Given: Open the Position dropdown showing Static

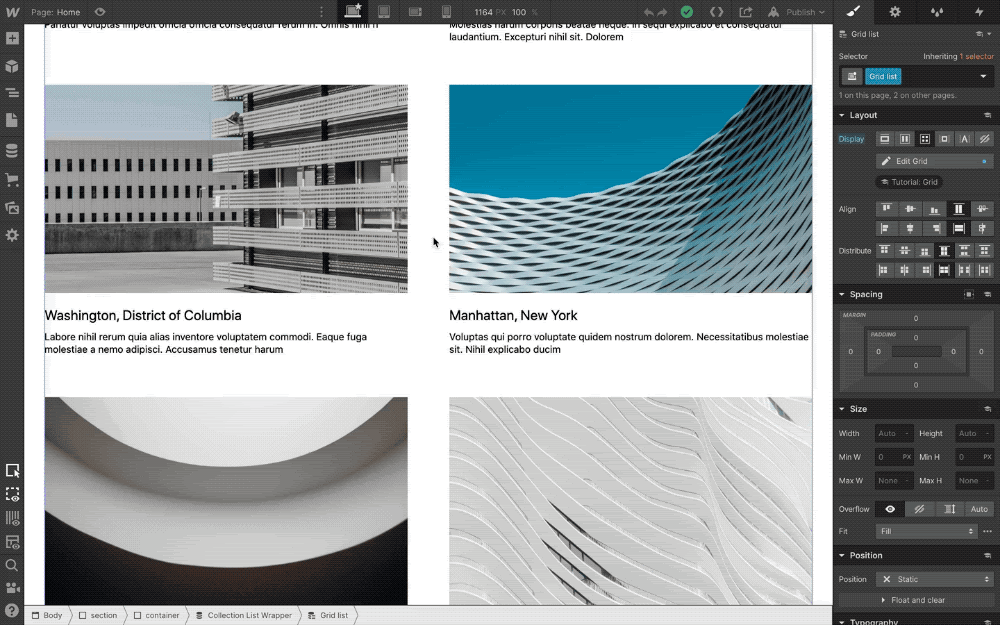Looking at the screenshot, I should pos(935,579).
